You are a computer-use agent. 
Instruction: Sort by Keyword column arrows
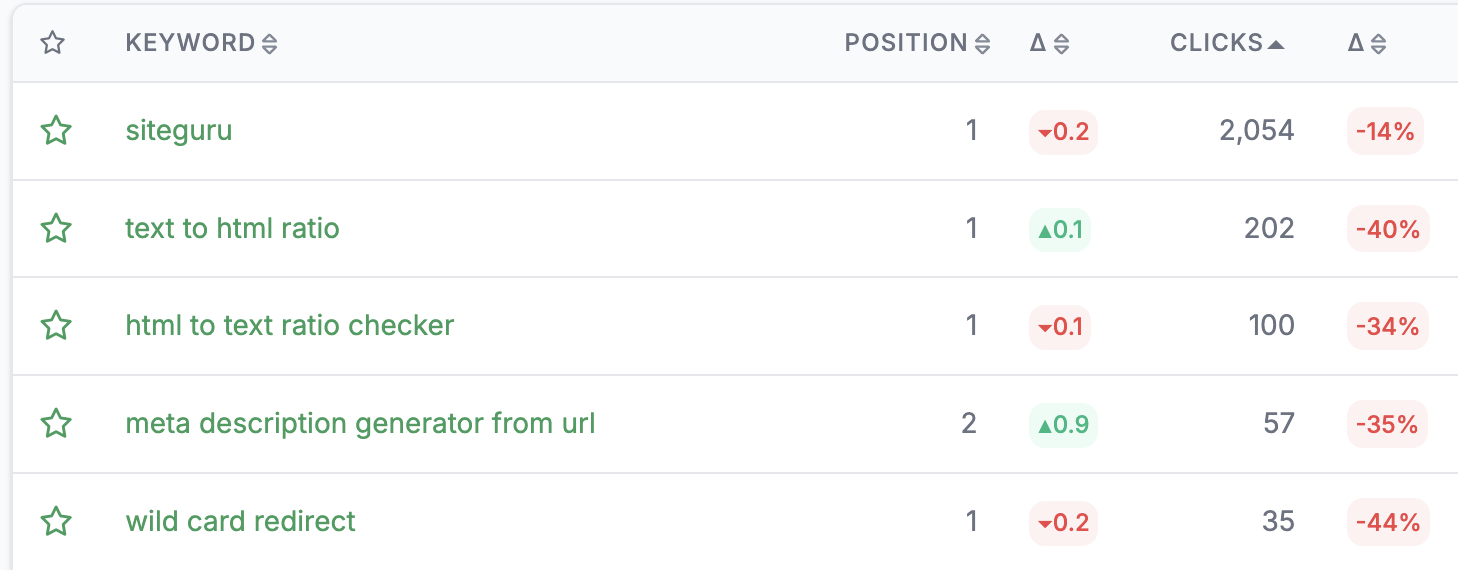pos(269,44)
